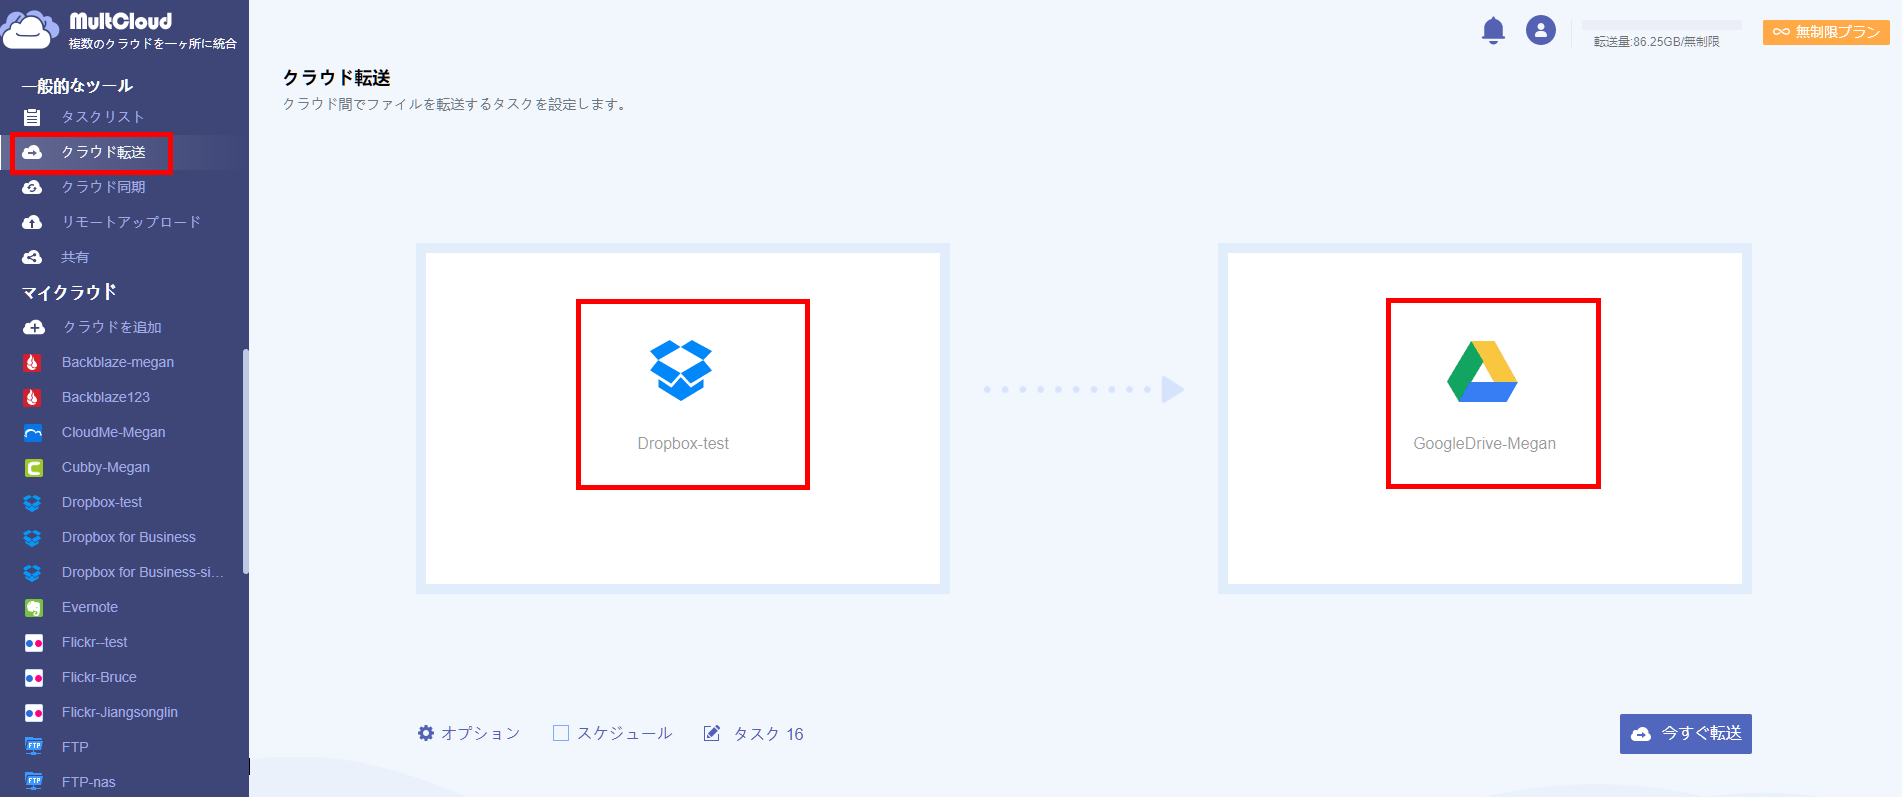Click the 今すぐ転送 button

1685,734
